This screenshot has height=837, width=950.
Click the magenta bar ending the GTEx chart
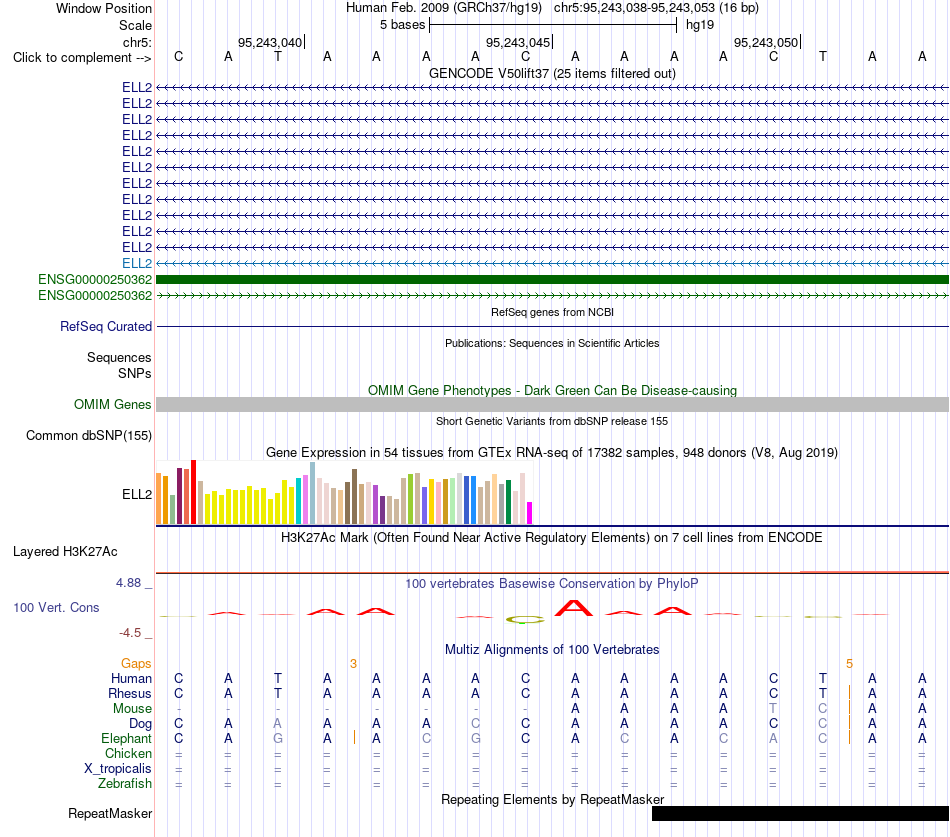pos(530,513)
